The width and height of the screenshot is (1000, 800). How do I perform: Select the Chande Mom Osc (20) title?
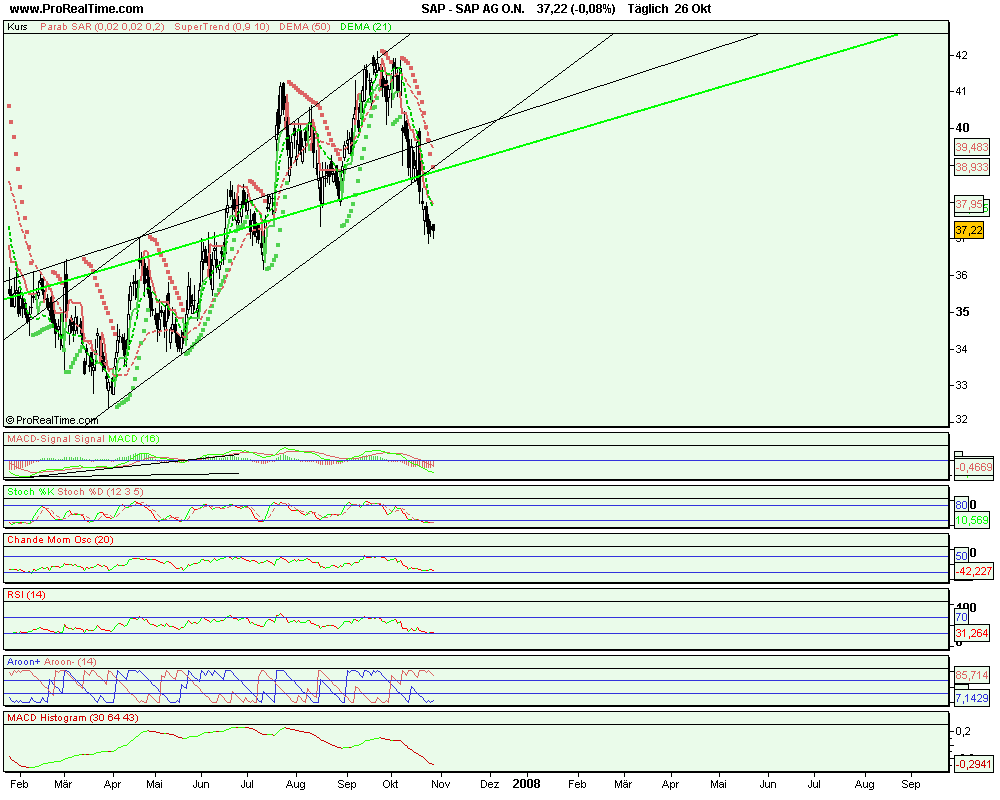60,540
